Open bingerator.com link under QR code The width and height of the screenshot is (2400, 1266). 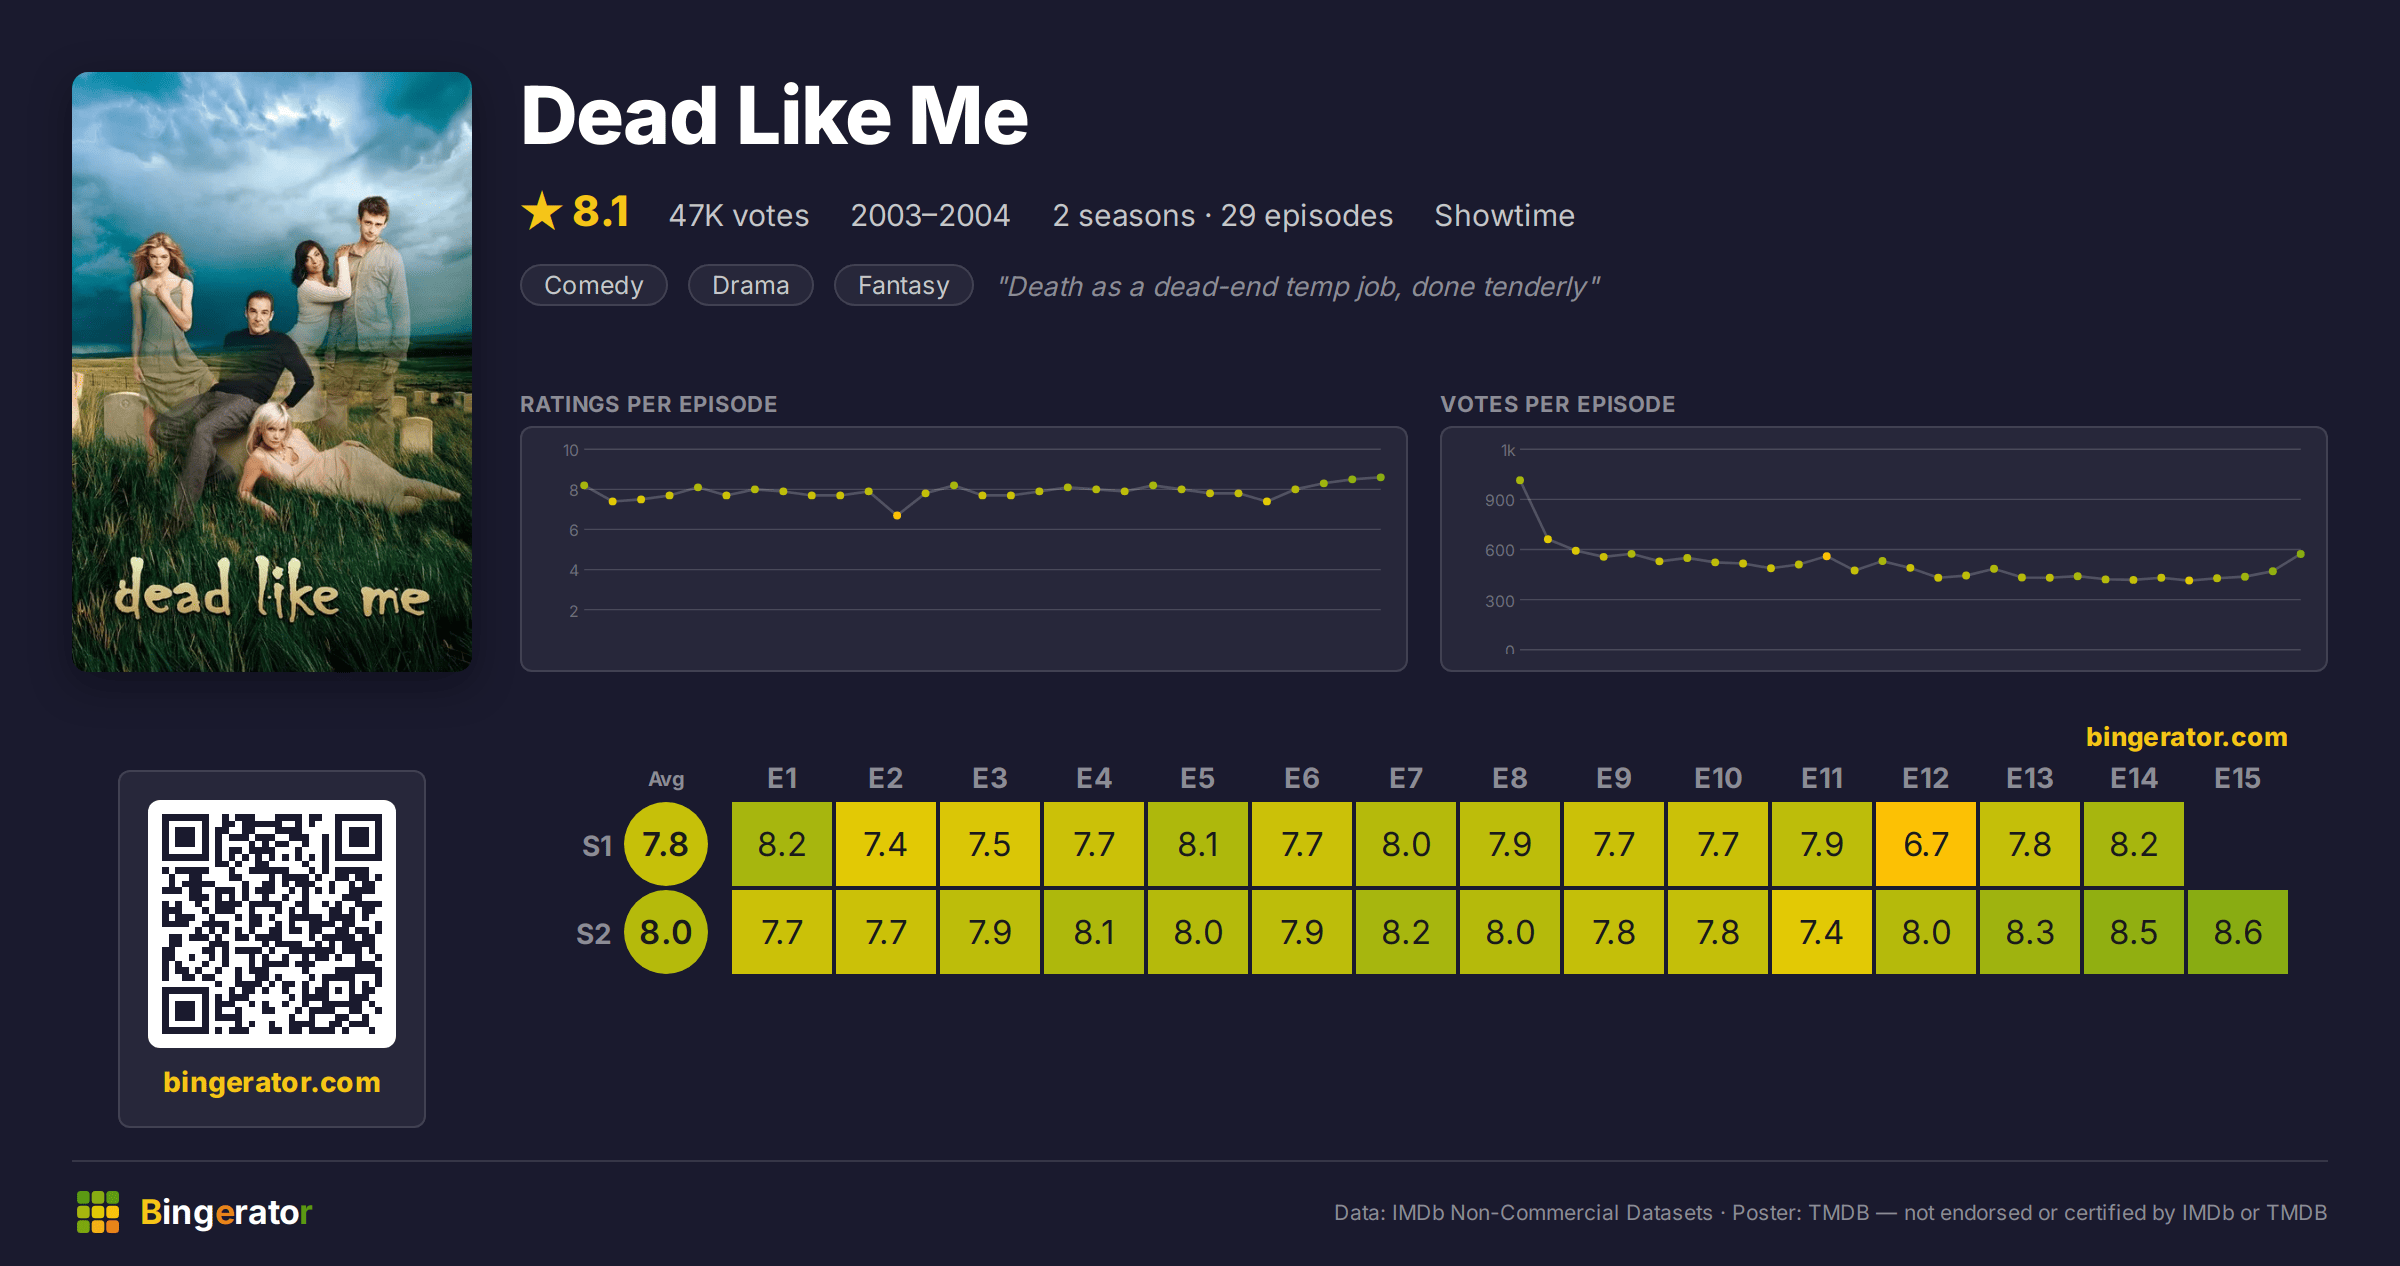tap(272, 1082)
